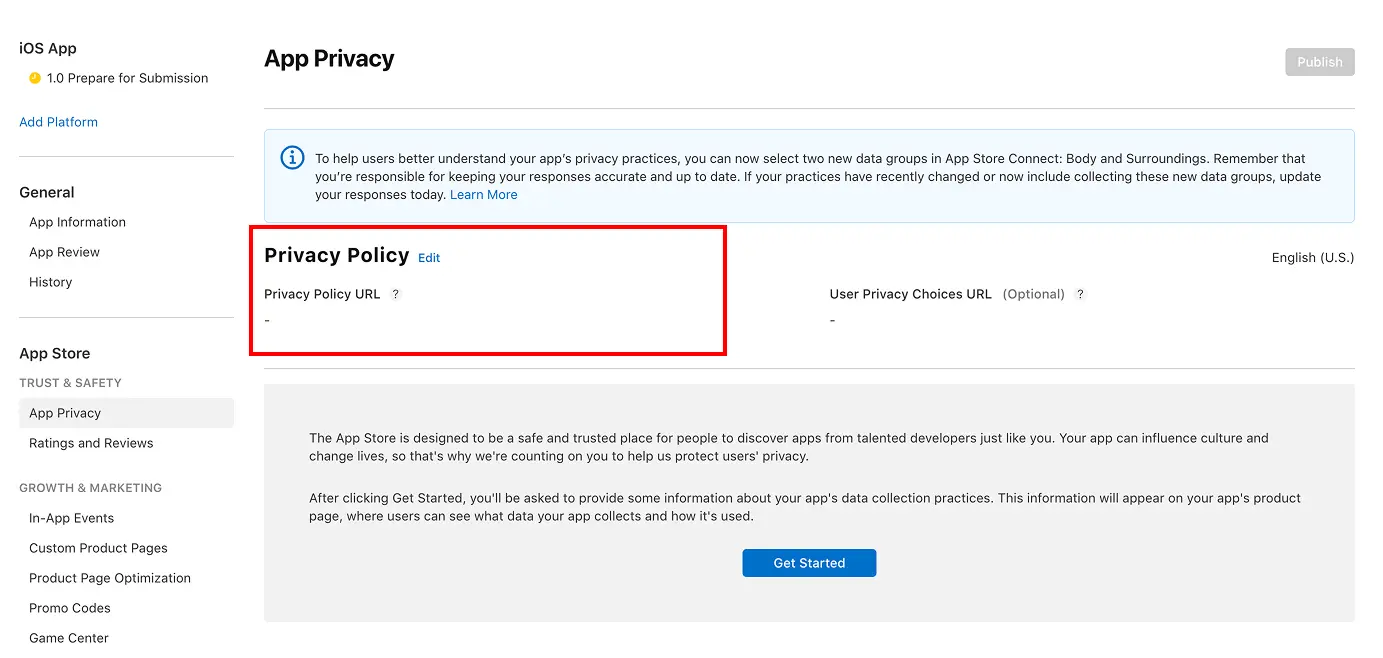Click the (Optional) text beside User Privacy Choices URL
This screenshot has width=1383, height=658.
click(1033, 295)
